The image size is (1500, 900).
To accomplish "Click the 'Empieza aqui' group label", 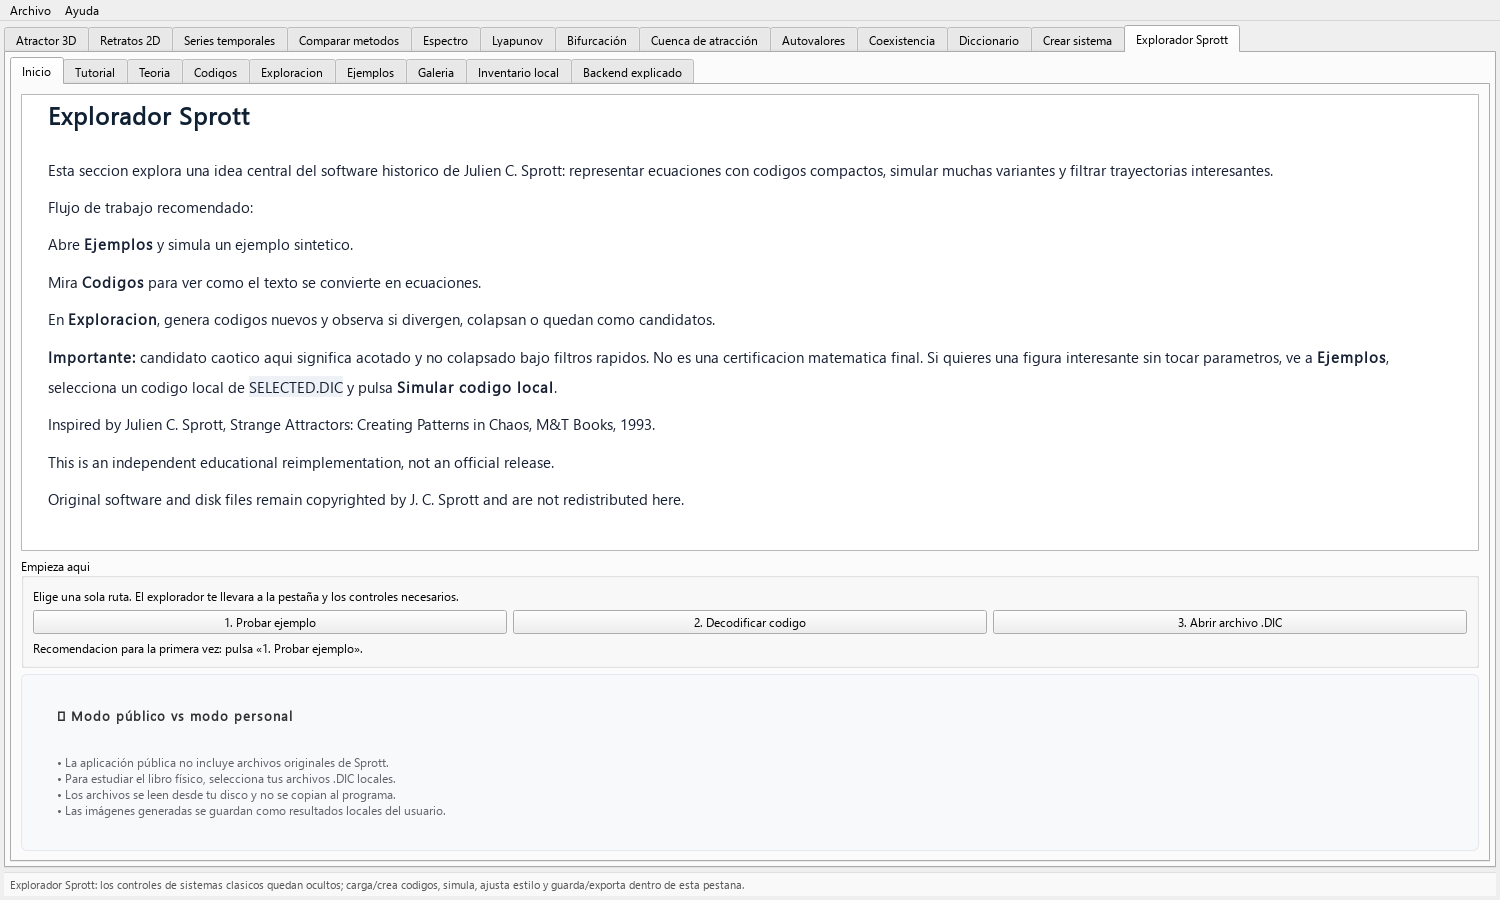I will click(56, 567).
